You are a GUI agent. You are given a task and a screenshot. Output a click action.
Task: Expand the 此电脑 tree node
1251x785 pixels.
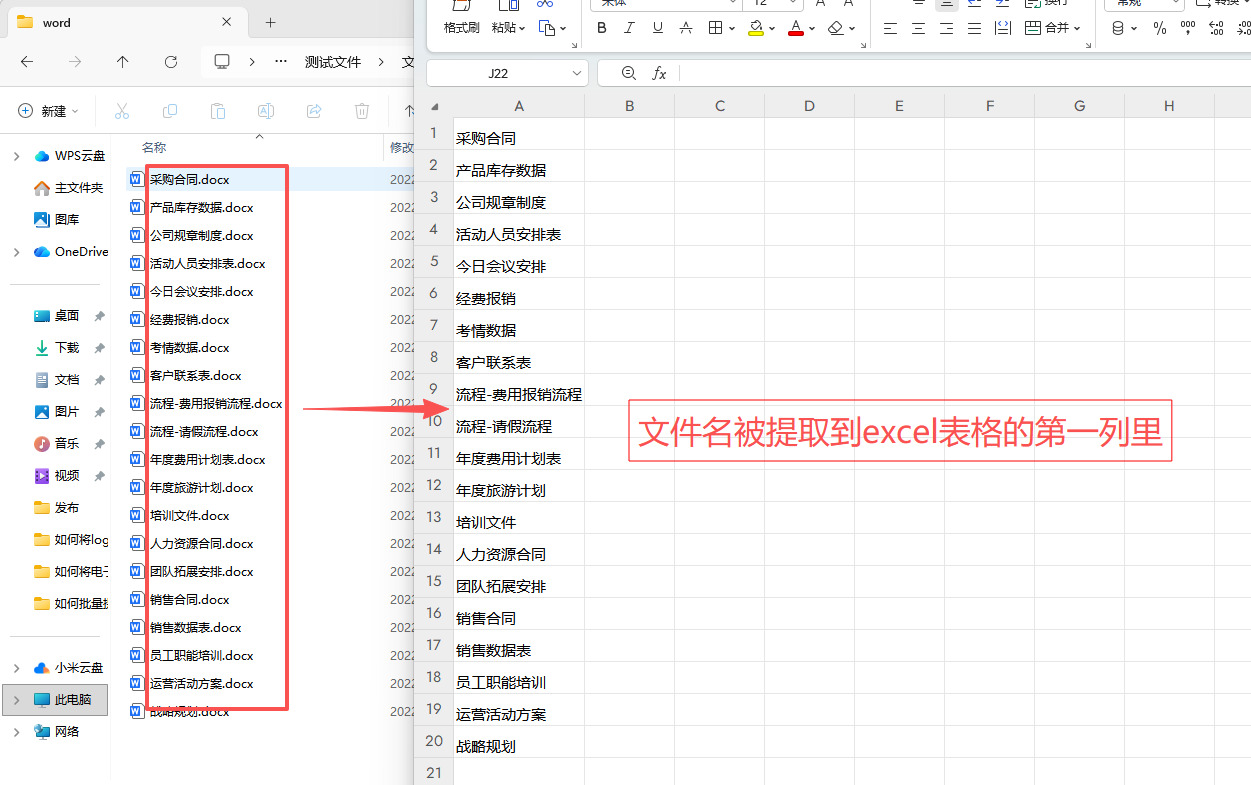16,700
